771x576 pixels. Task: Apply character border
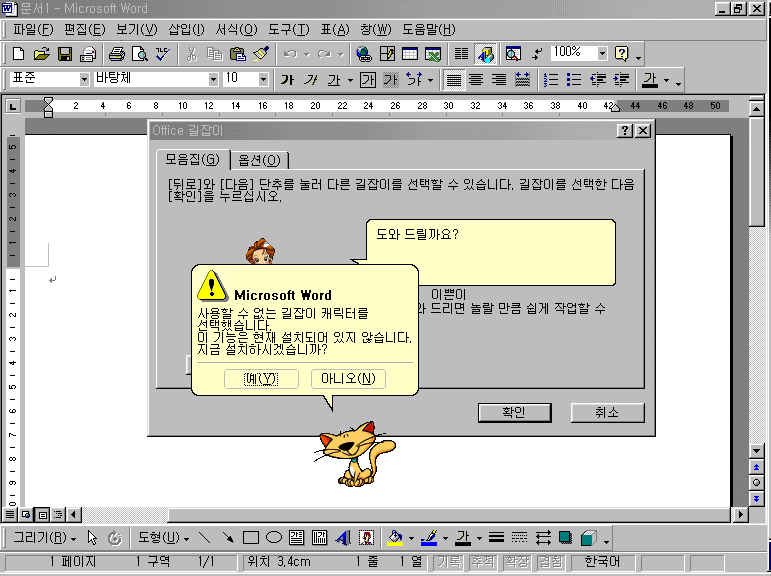(x=367, y=80)
